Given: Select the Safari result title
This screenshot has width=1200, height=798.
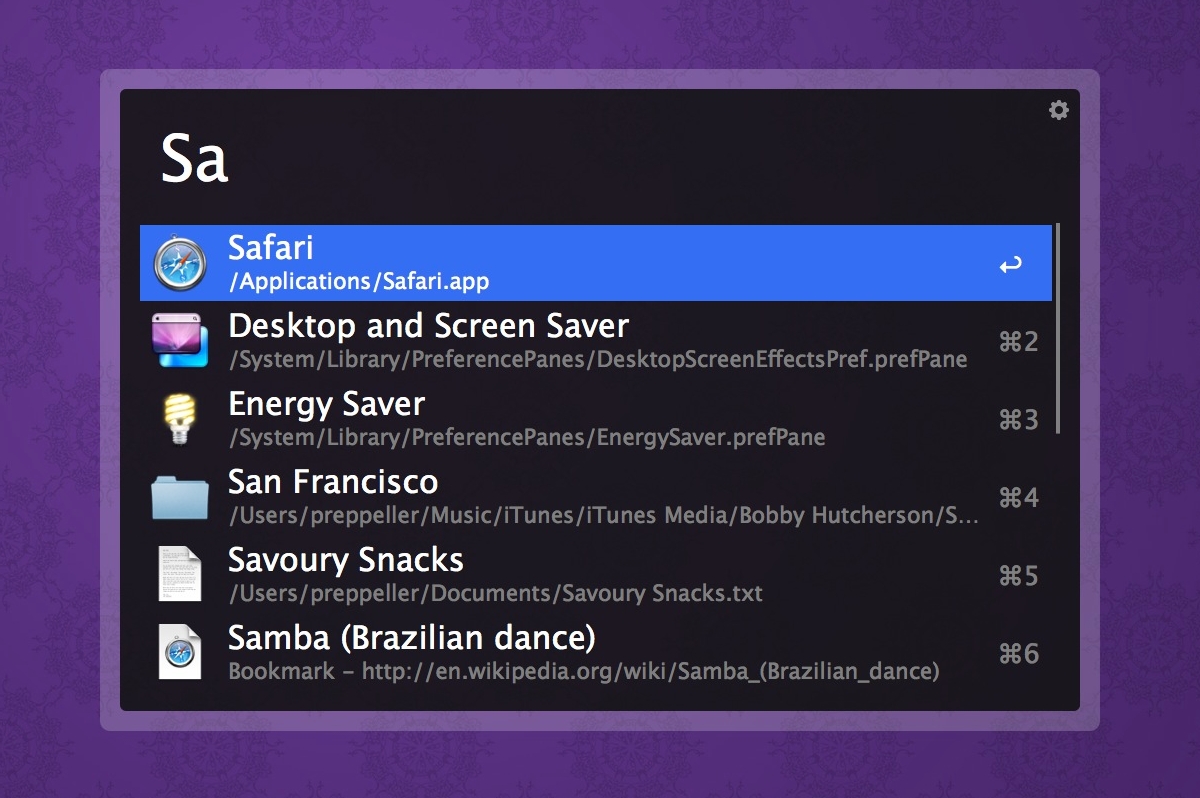Looking at the screenshot, I should click(271, 248).
